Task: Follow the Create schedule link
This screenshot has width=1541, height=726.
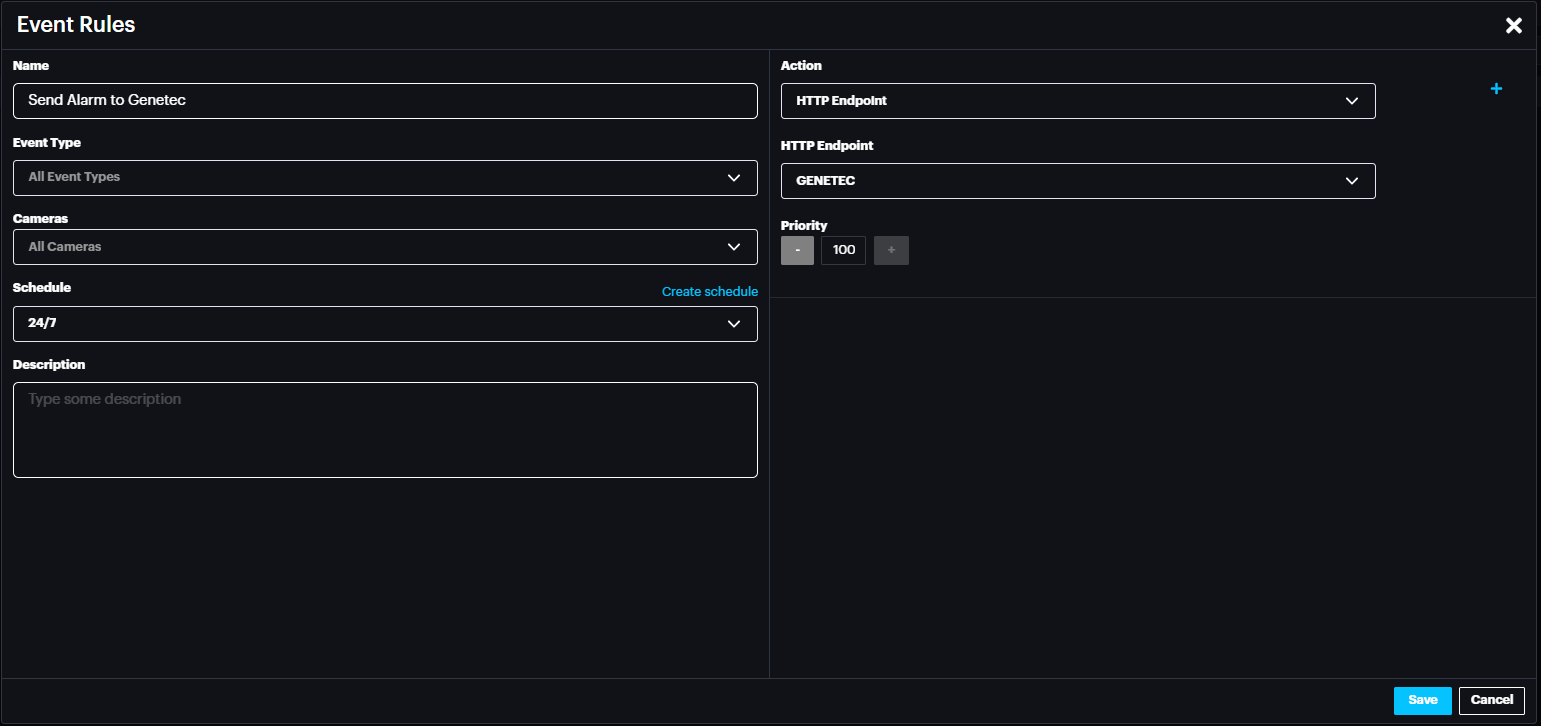Action: [x=709, y=292]
